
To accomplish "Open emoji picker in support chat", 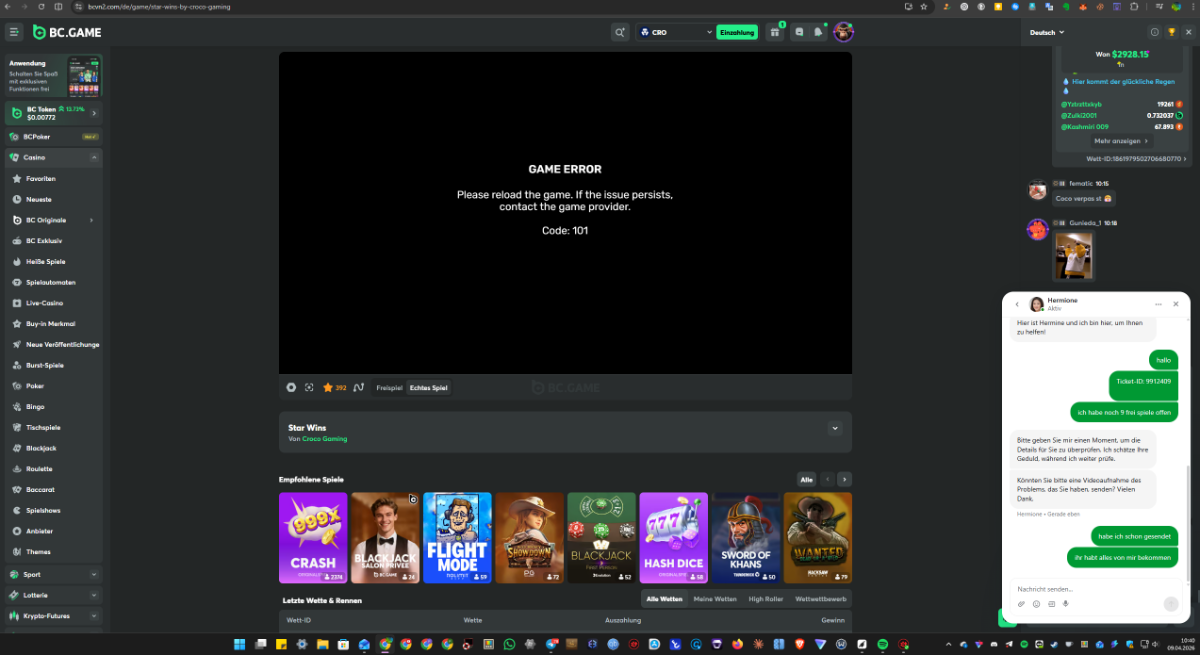I will coord(1036,604).
